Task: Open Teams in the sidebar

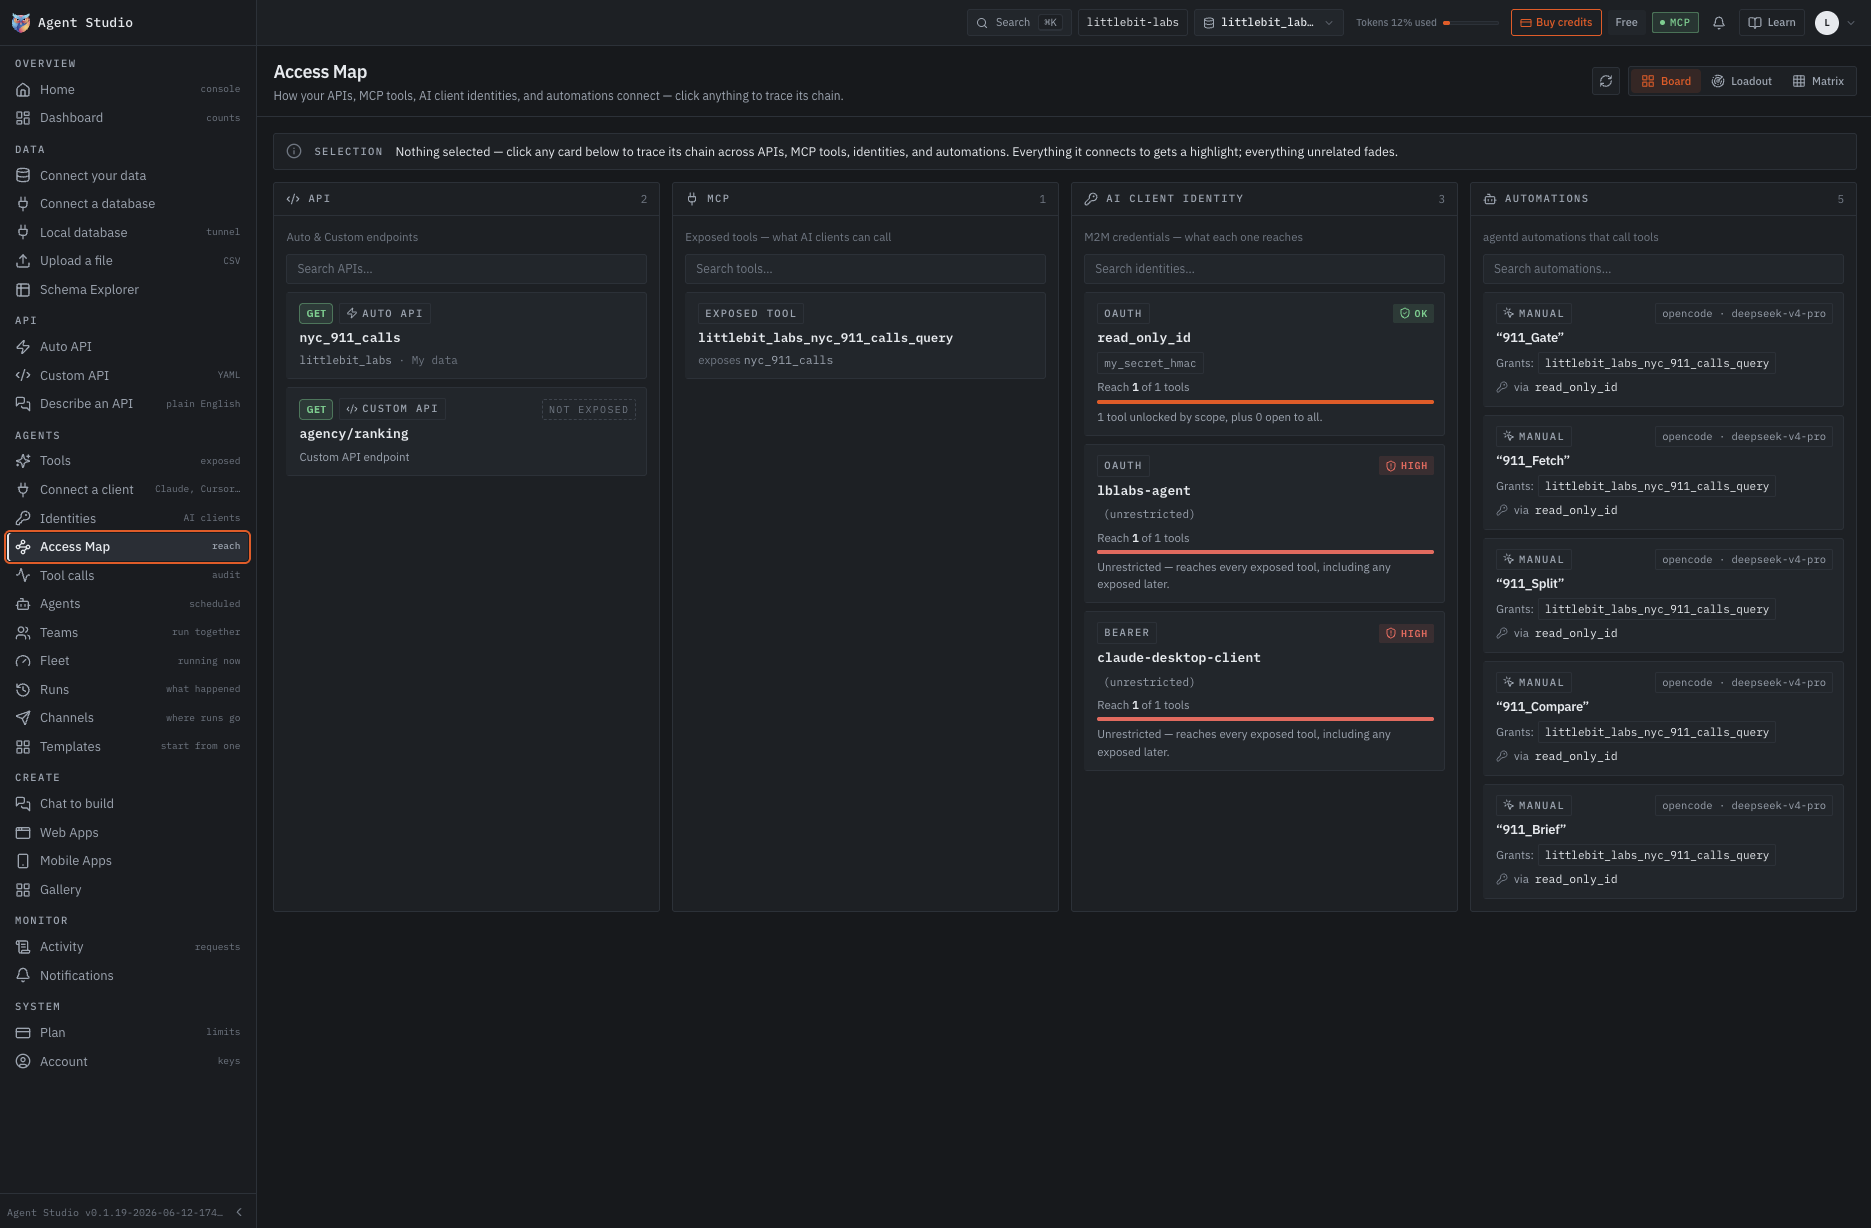Action: [x=128, y=633]
